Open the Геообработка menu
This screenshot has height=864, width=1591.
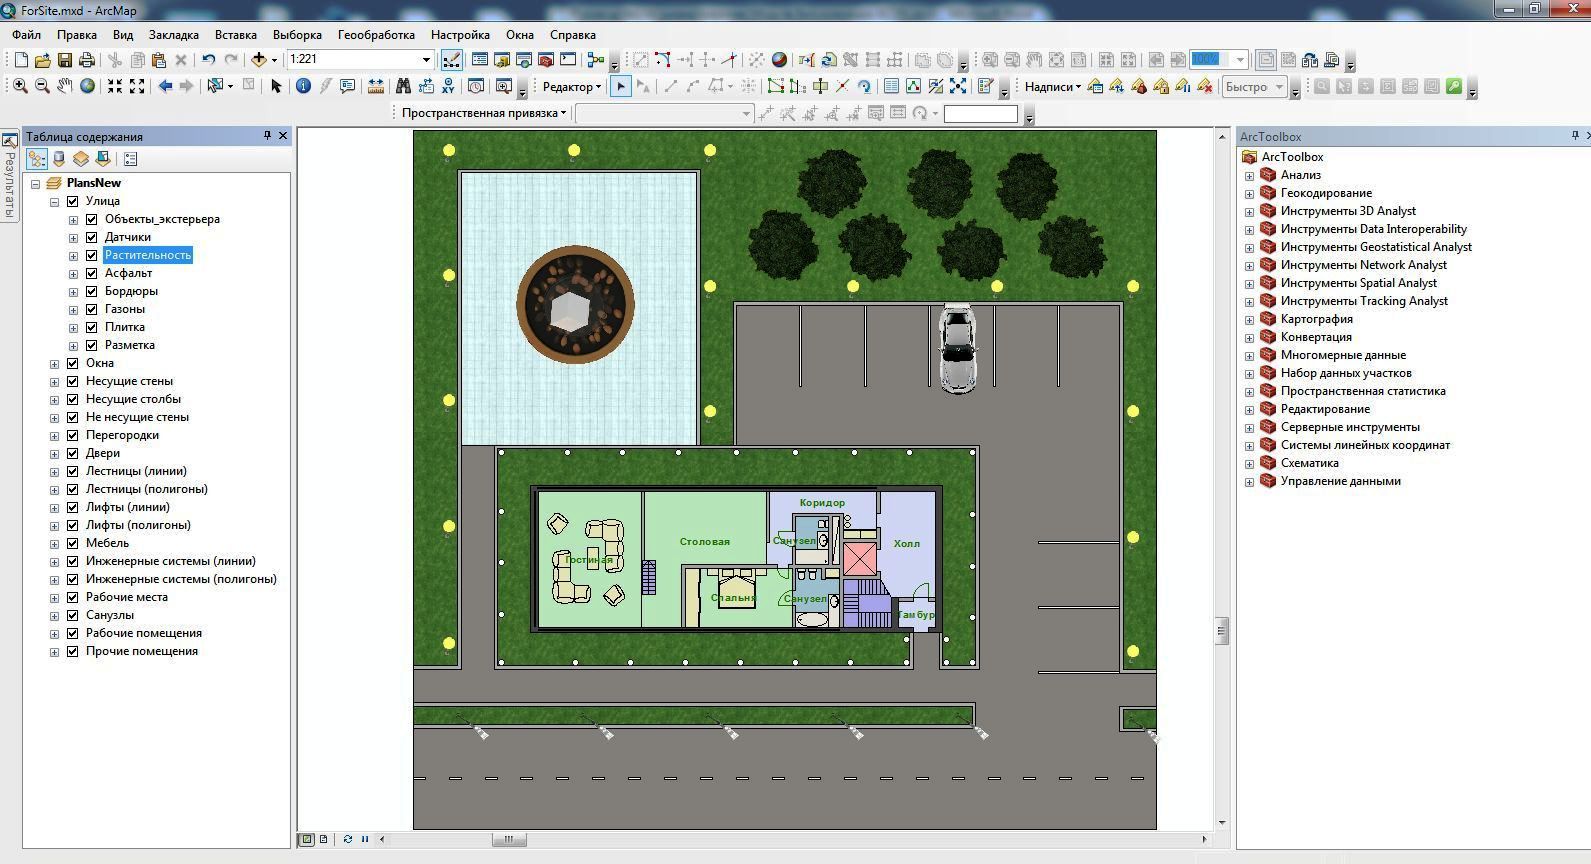(x=376, y=35)
